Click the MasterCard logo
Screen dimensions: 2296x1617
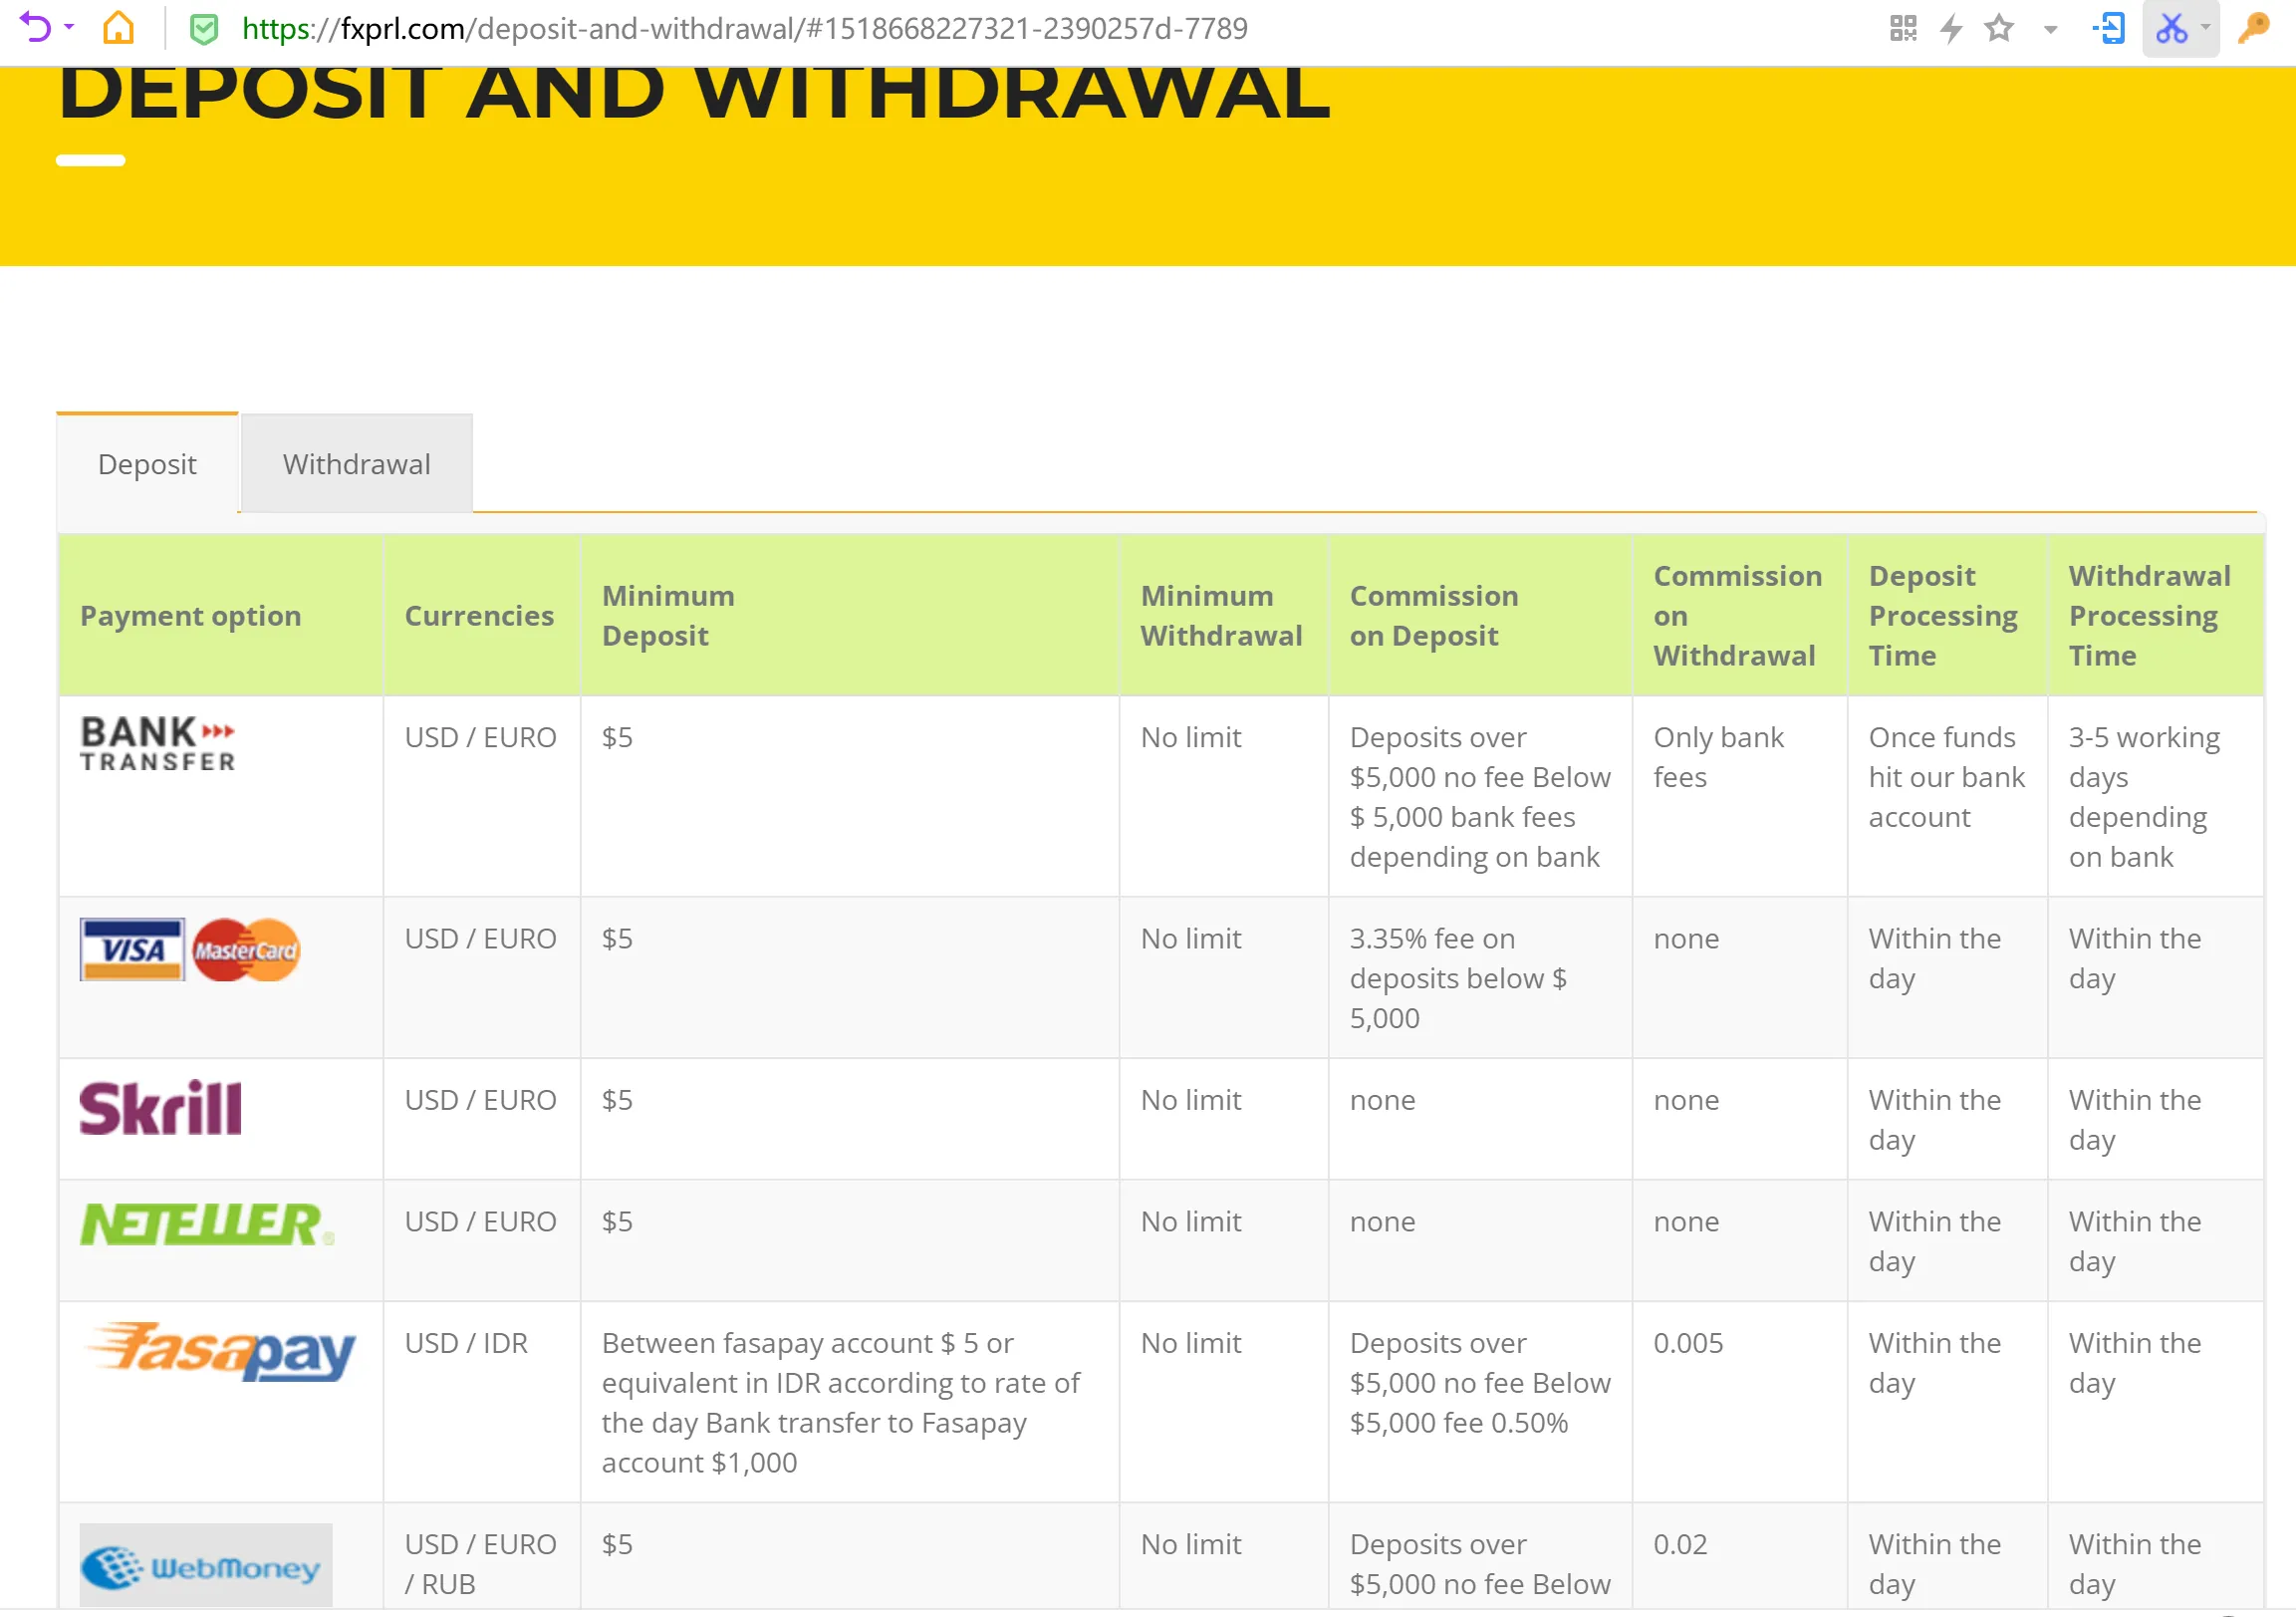tap(246, 949)
